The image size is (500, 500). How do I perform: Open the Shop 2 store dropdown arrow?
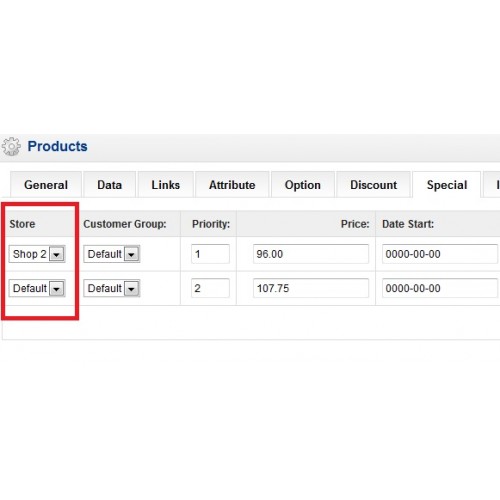pyautogui.click(x=56, y=254)
